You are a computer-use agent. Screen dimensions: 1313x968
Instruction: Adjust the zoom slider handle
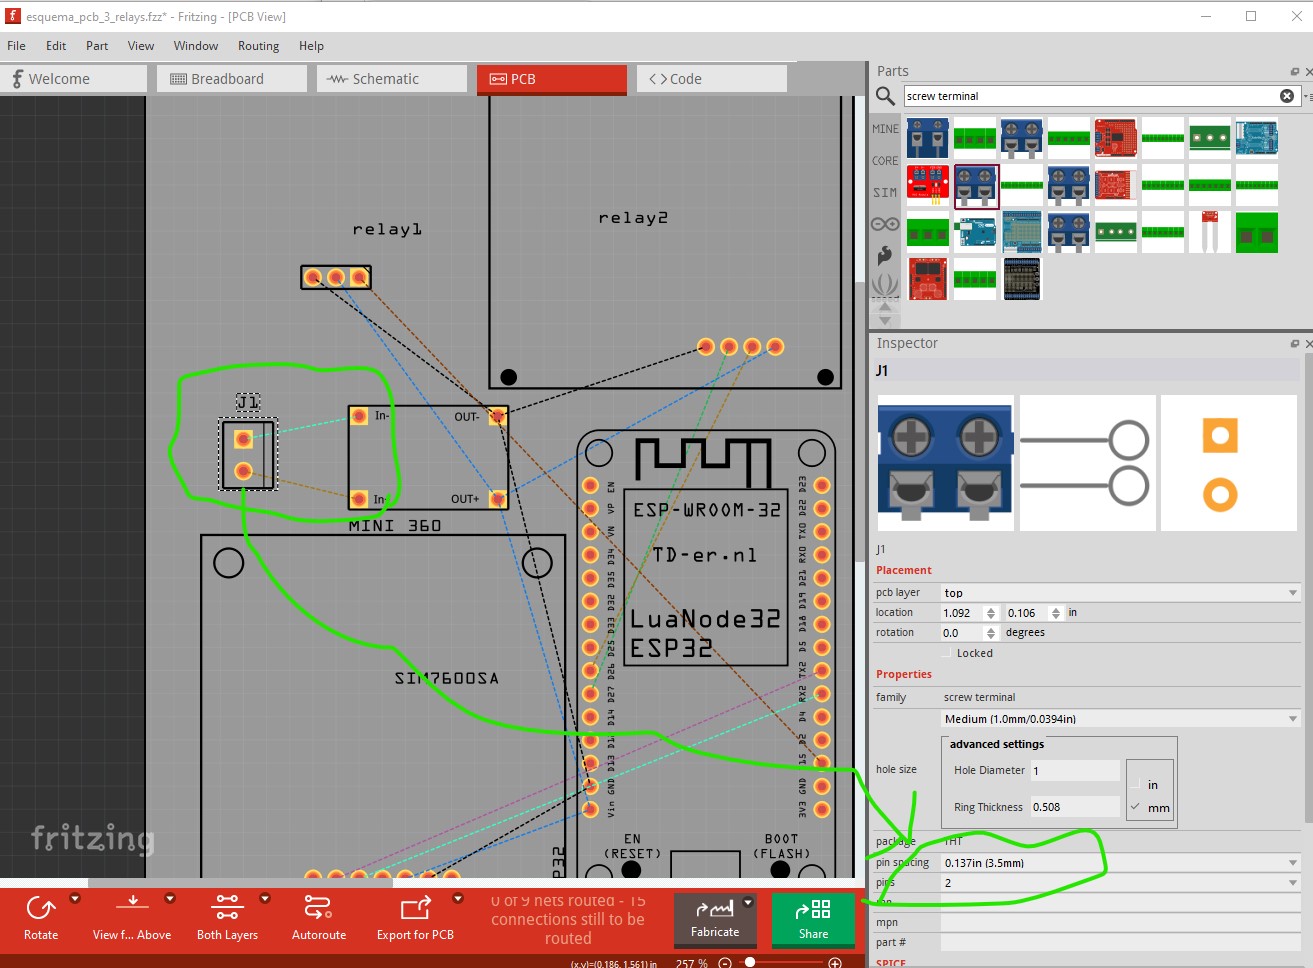tap(750, 962)
